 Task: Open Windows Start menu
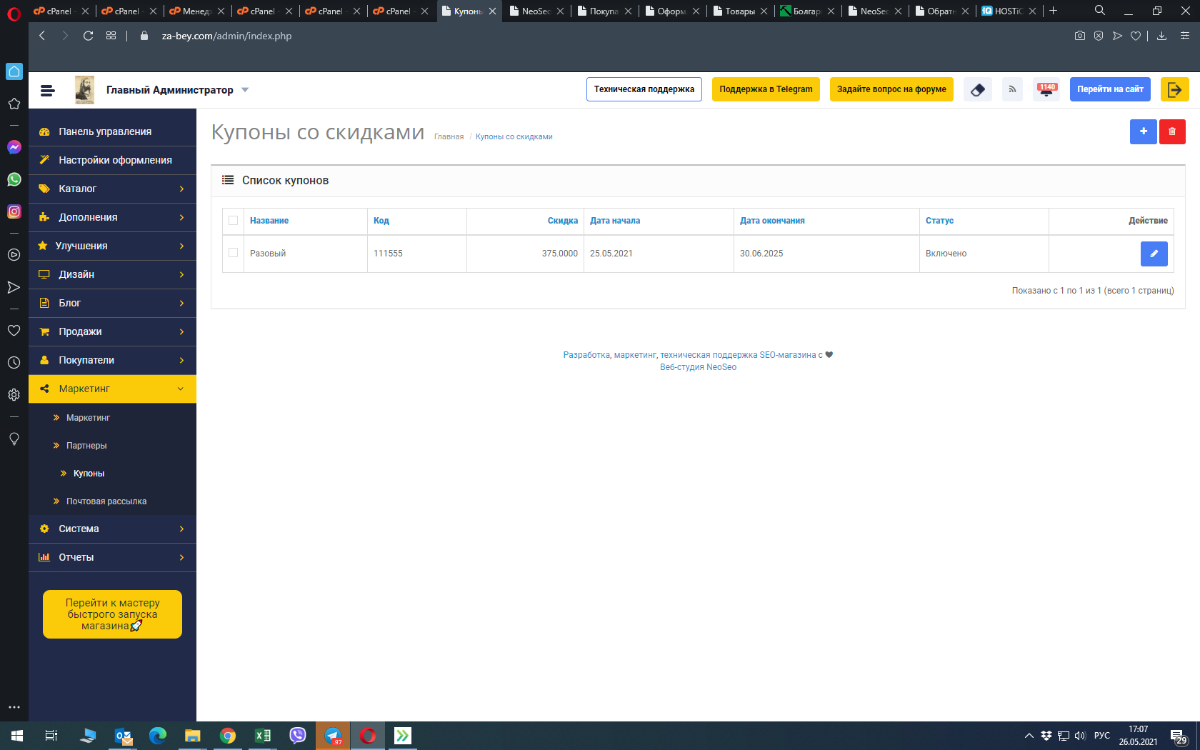[17, 735]
